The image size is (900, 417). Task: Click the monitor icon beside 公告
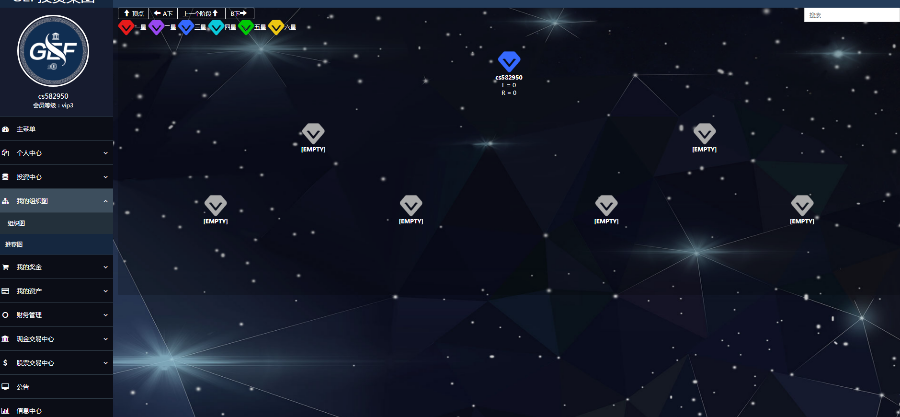pos(5,387)
